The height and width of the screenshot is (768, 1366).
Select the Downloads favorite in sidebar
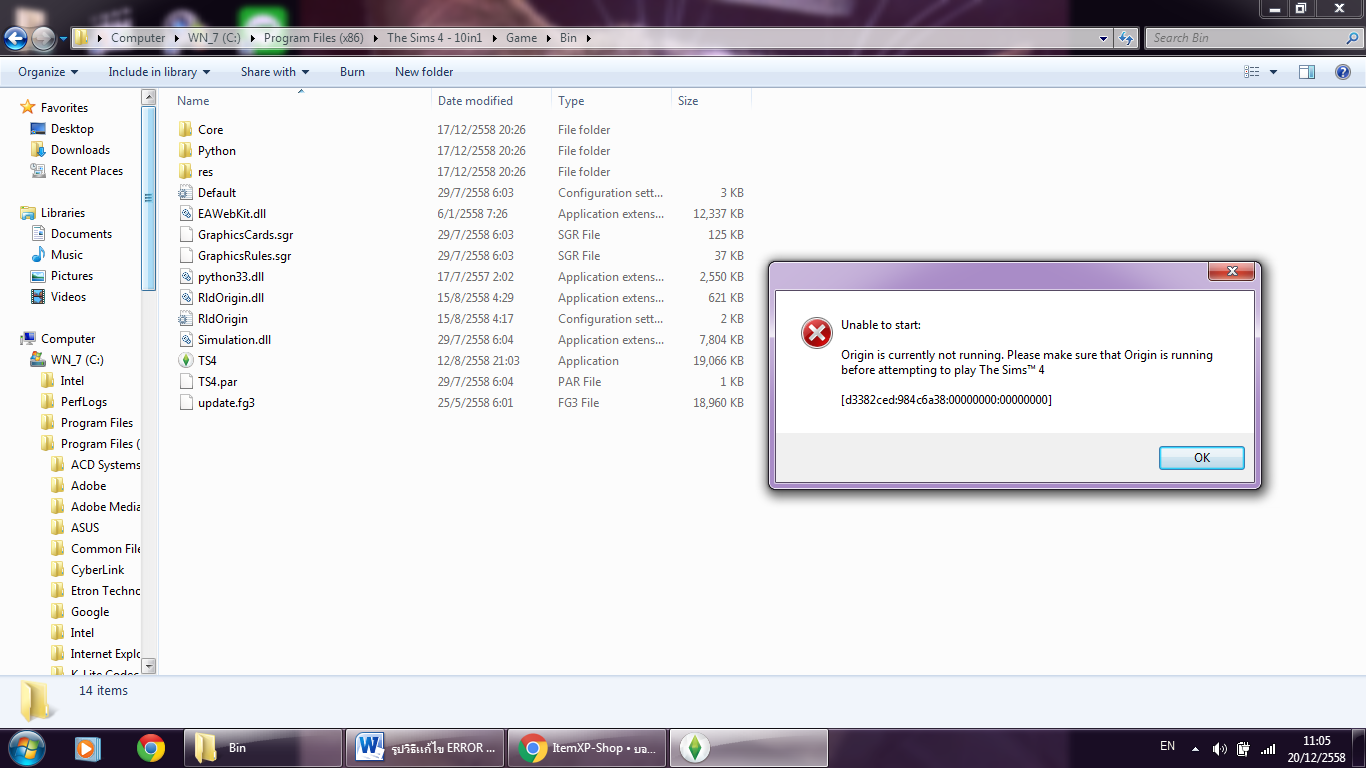click(80, 150)
